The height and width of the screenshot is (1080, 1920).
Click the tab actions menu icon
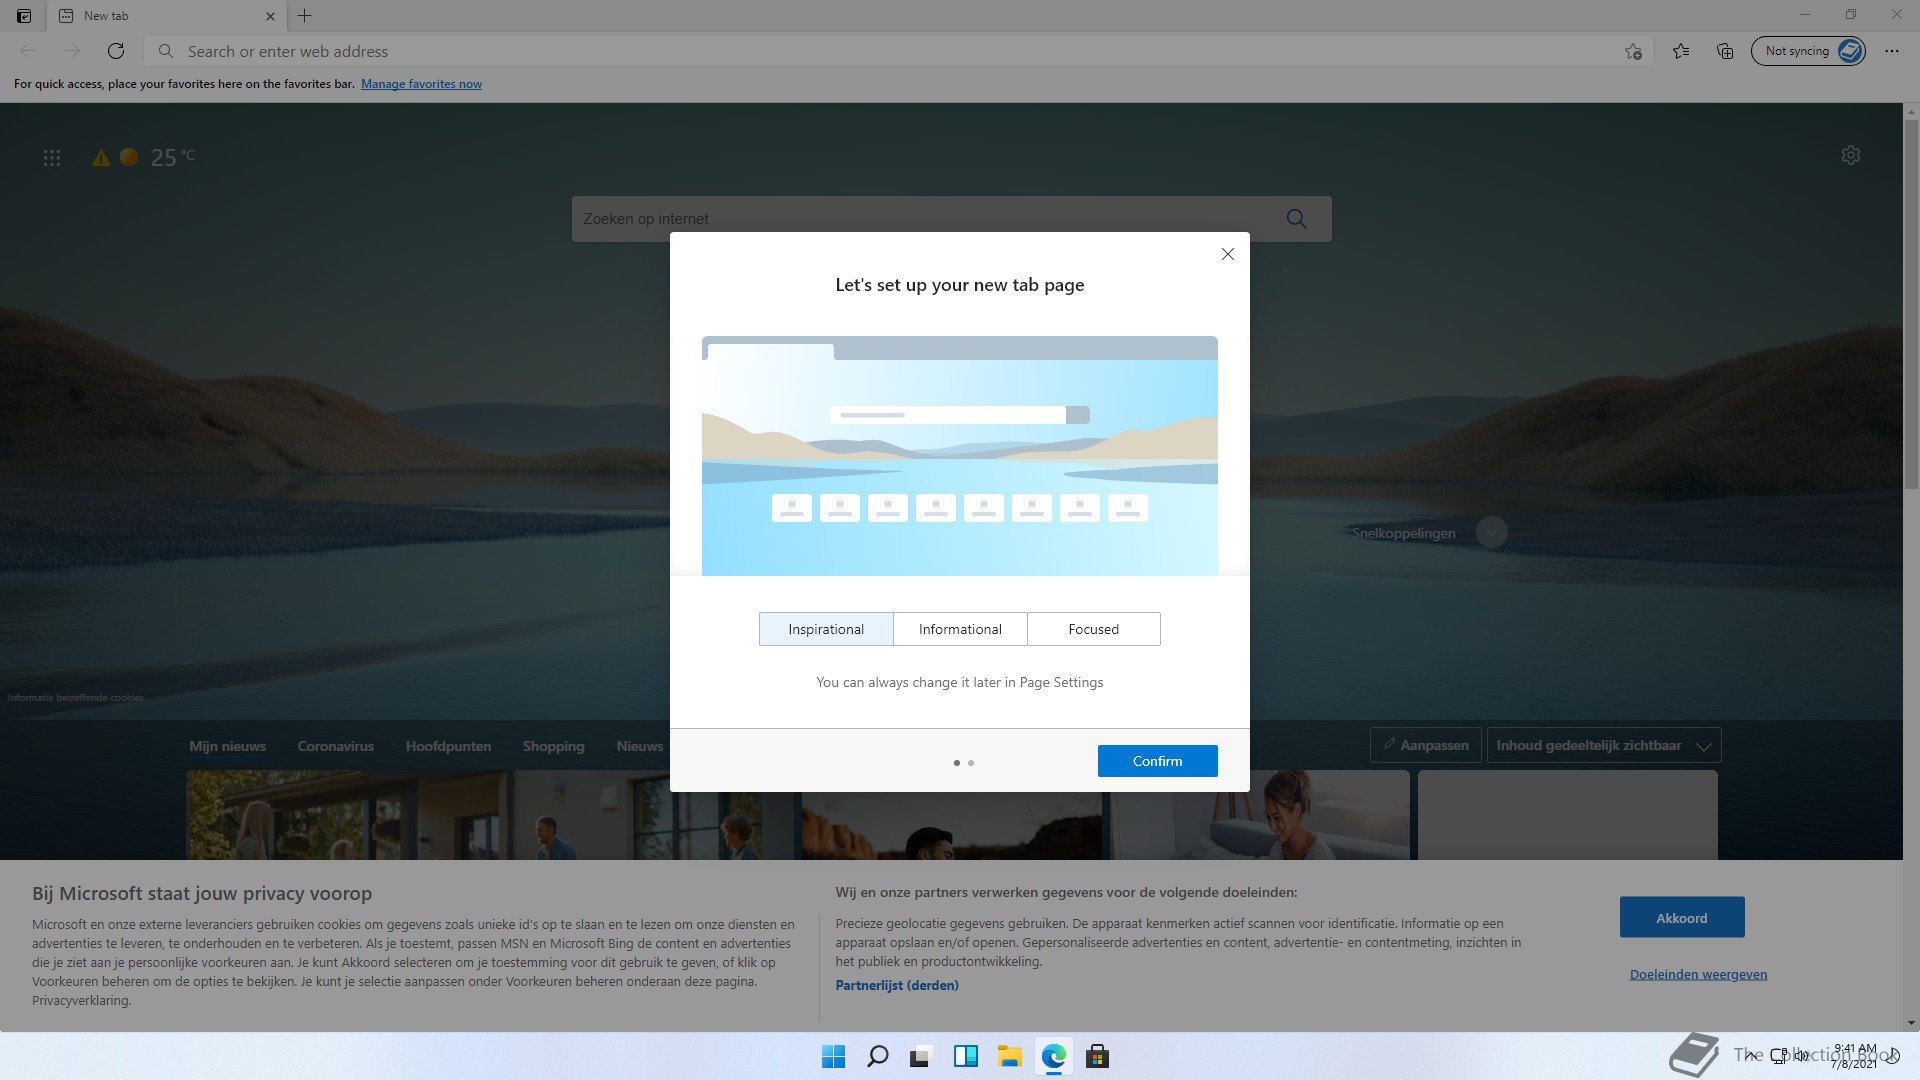(x=24, y=16)
